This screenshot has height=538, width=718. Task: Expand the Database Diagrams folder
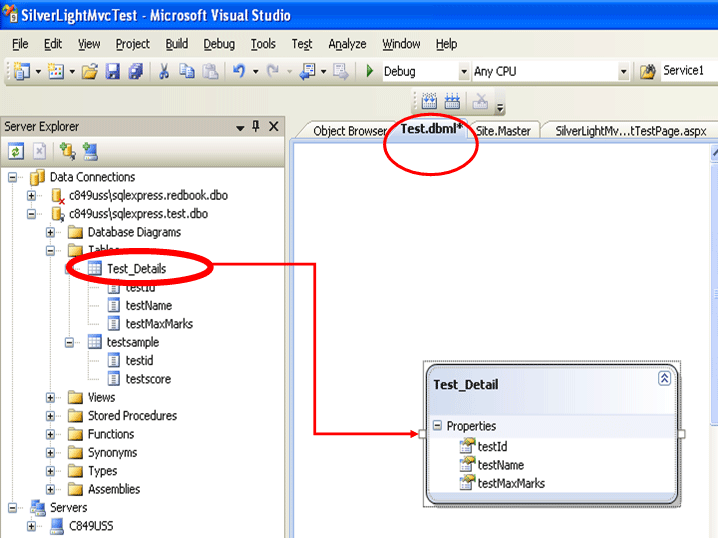(x=50, y=232)
